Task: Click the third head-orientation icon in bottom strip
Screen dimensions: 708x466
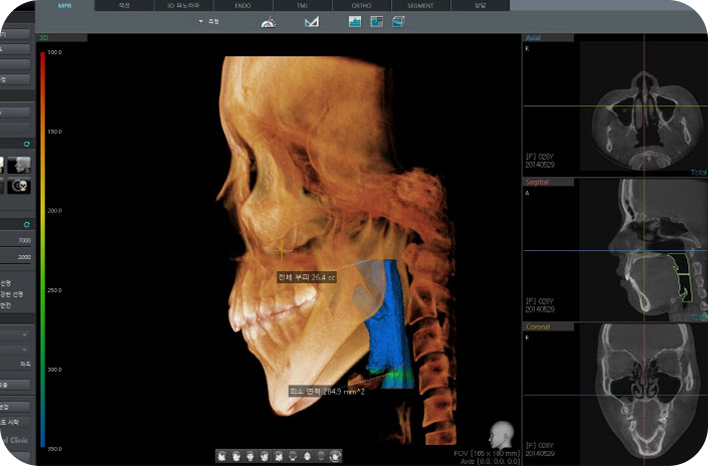Action: [250, 456]
